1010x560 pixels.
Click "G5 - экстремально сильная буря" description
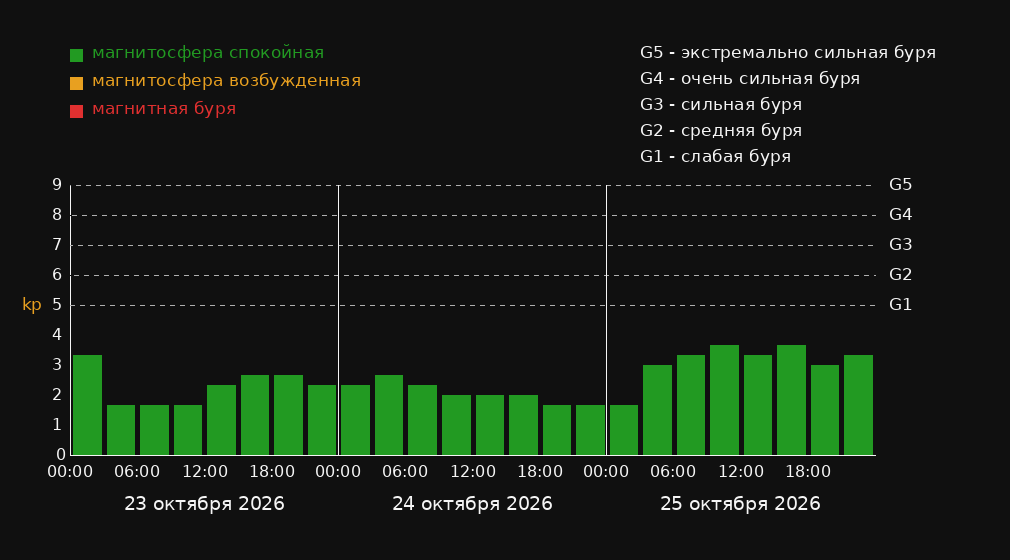tap(788, 53)
